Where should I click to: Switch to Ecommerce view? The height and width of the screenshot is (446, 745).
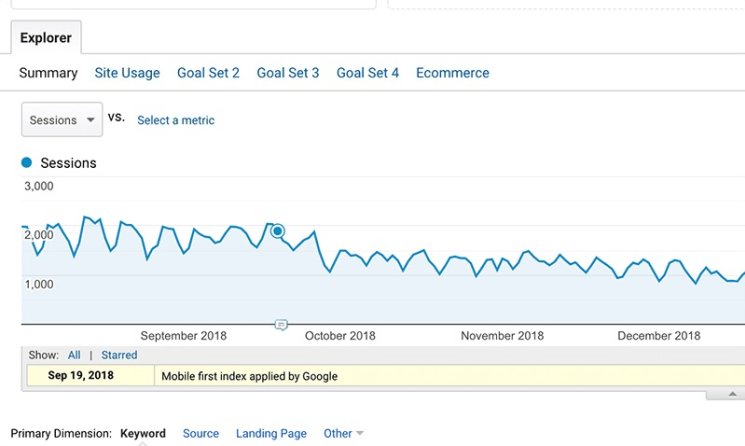(x=452, y=73)
